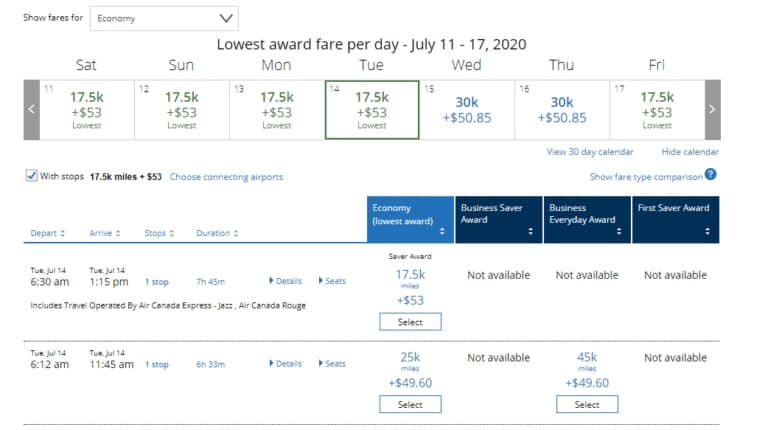This screenshot has width=768, height=430.
Task: Expand Details for 6:30 am flight
Action: point(286,281)
